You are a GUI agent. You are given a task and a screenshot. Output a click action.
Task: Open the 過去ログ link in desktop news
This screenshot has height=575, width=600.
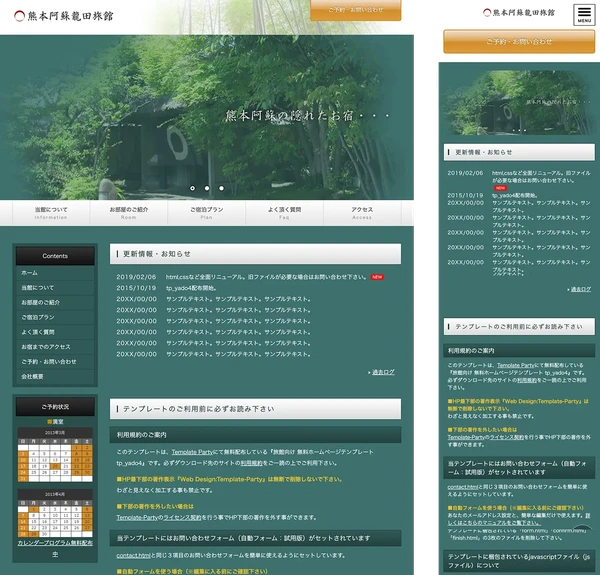(x=383, y=372)
